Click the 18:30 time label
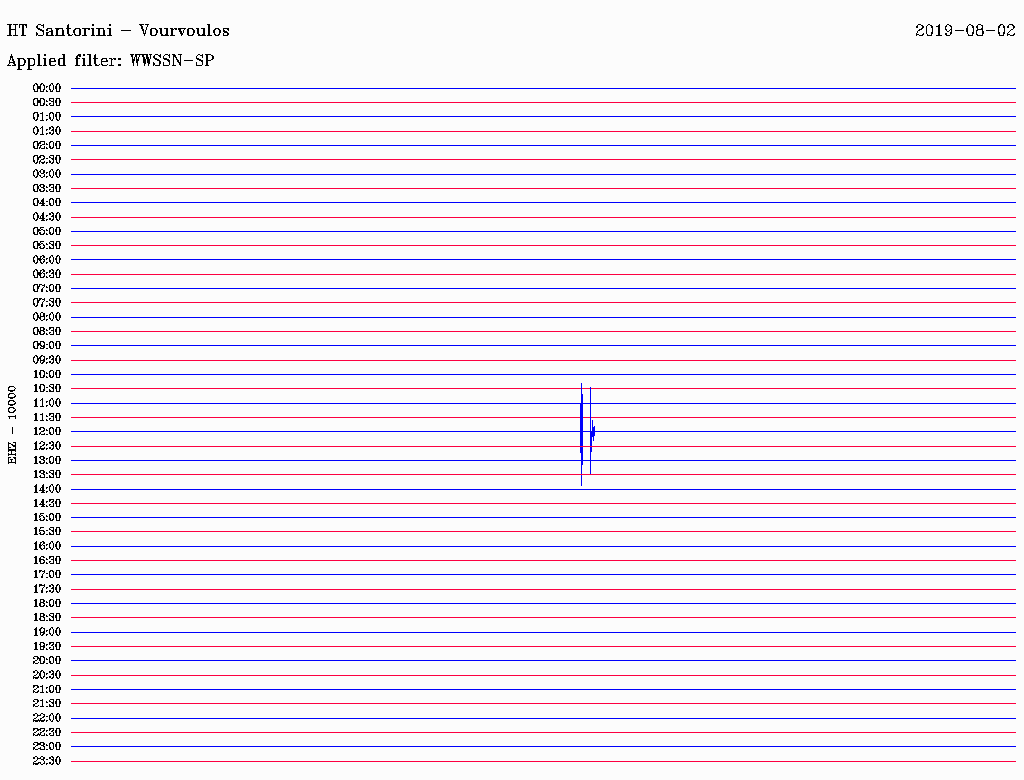Viewport: 1024px width, 780px height. (47, 617)
